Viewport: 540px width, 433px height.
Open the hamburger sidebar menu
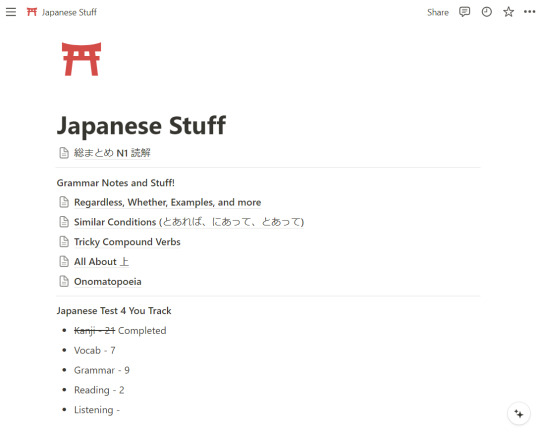tap(11, 12)
